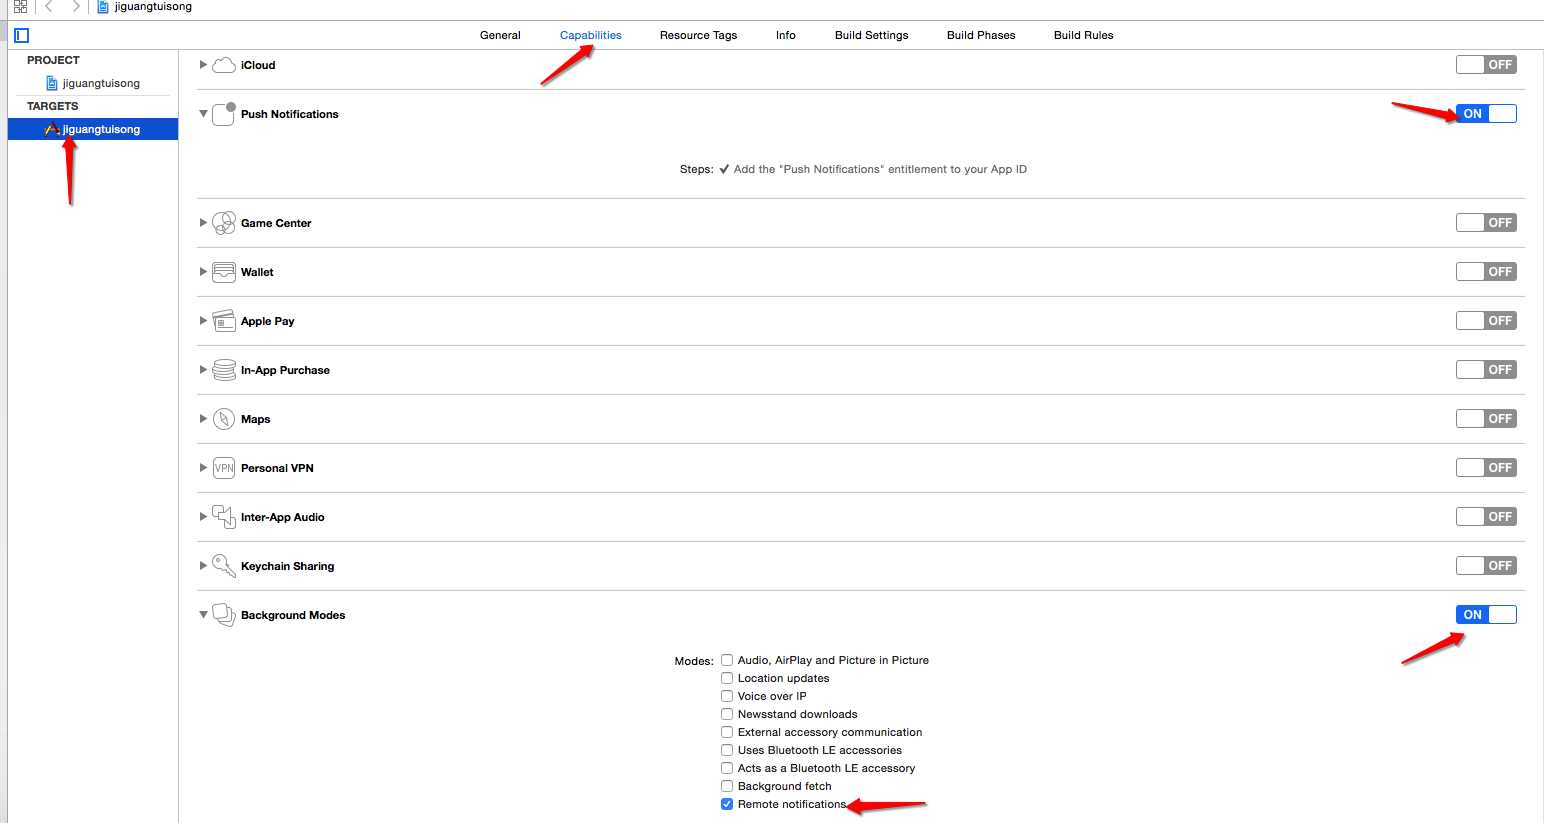Screen dimensions: 1544x823
Task: Collapse the Push Notifications section
Action: (203, 114)
